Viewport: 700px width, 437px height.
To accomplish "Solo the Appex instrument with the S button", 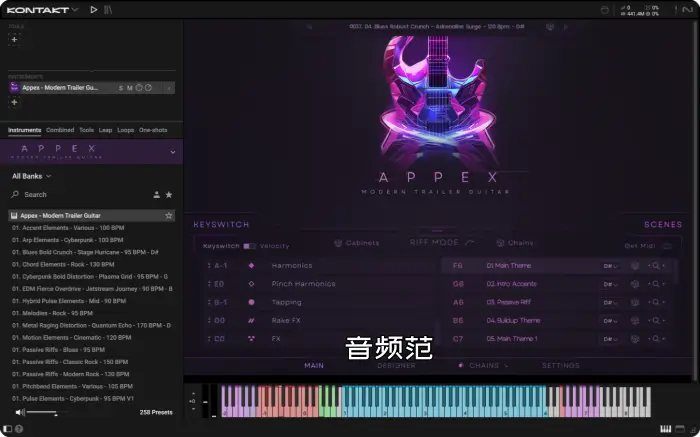I will click(x=121, y=88).
